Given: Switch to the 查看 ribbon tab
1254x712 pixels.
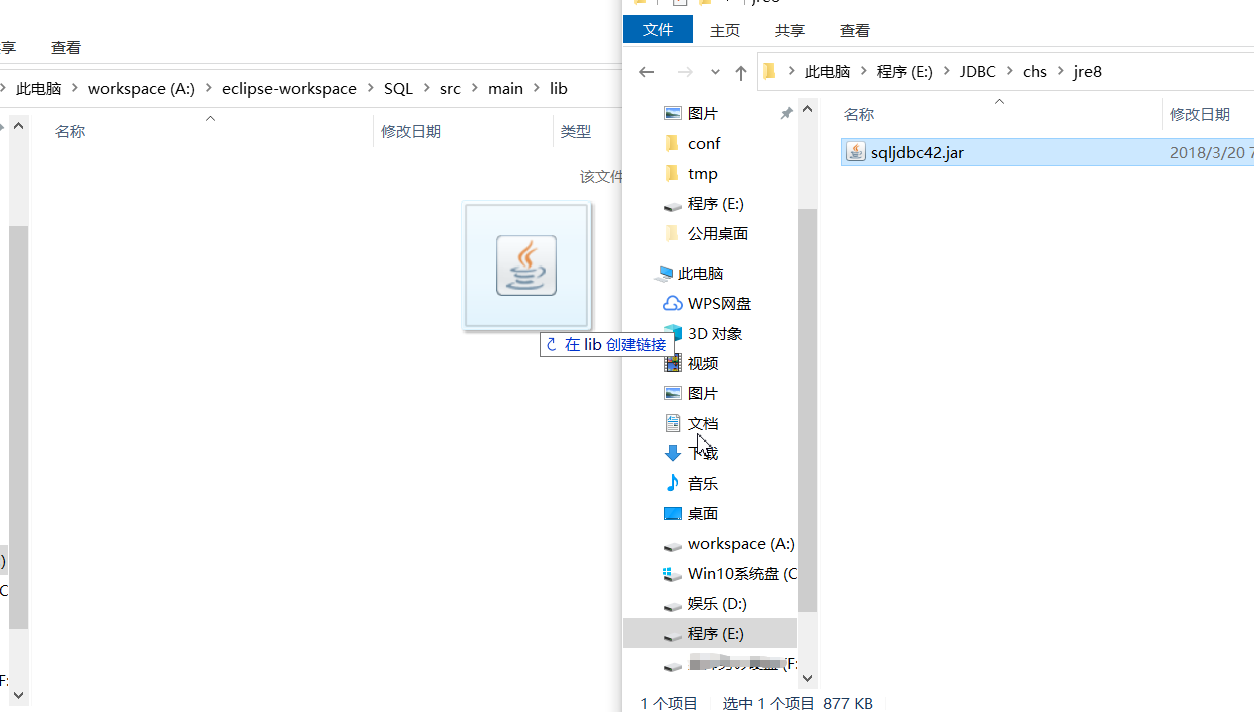Looking at the screenshot, I should (x=854, y=30).
